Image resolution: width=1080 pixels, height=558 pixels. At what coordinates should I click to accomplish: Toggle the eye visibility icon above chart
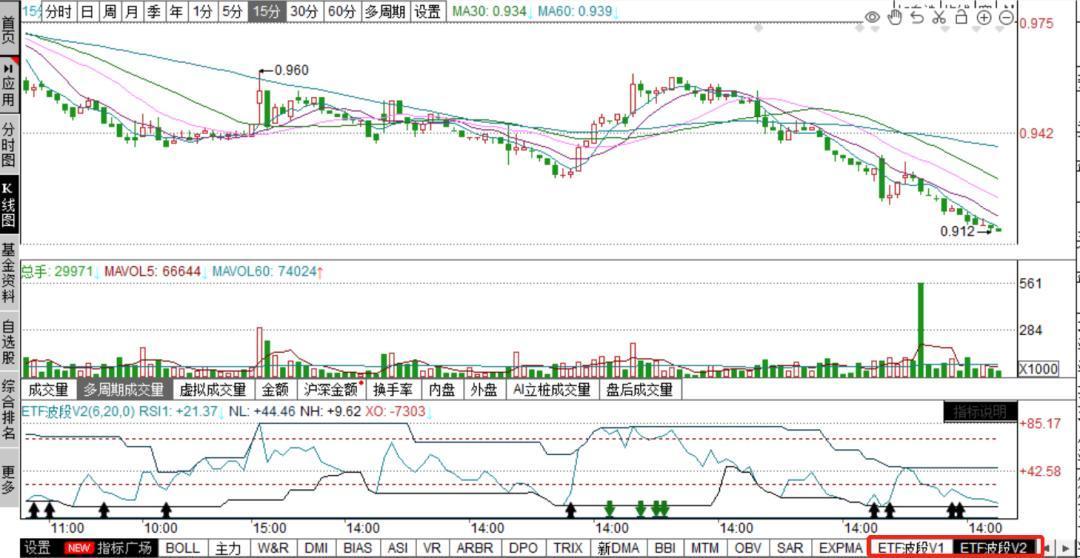click(873, 17)
